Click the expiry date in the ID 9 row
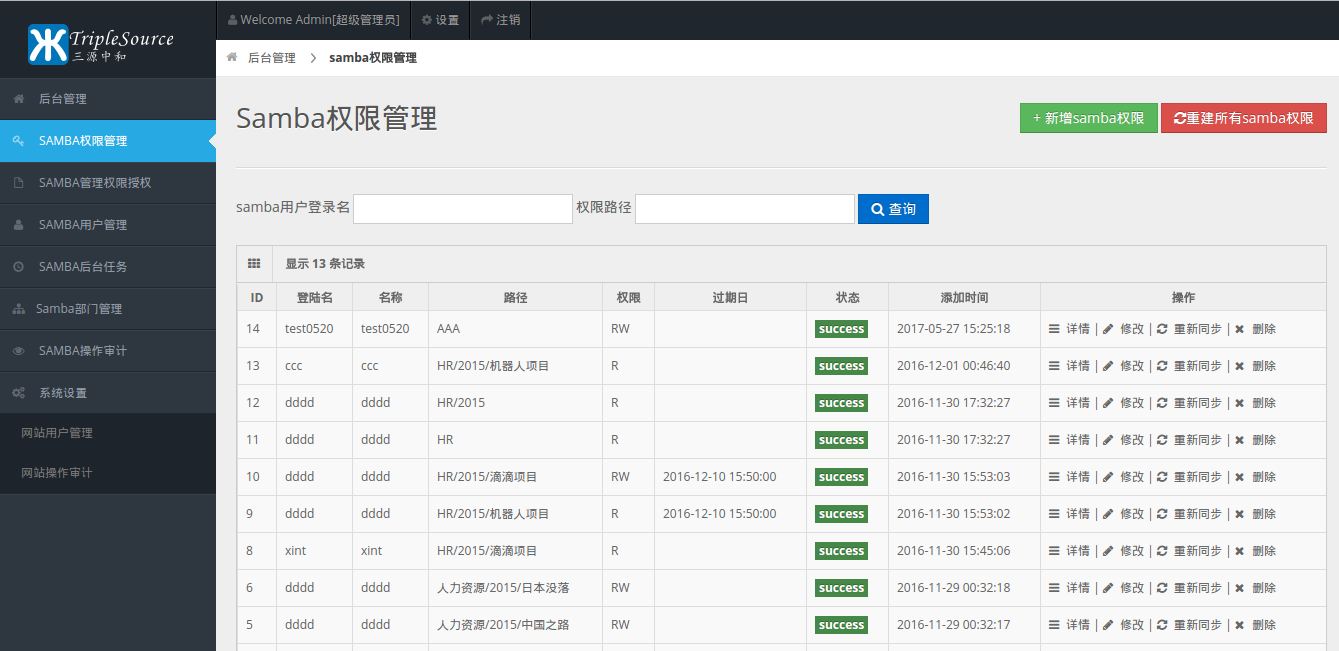This screenshot has height=651, width=1339. click(719, 514)
